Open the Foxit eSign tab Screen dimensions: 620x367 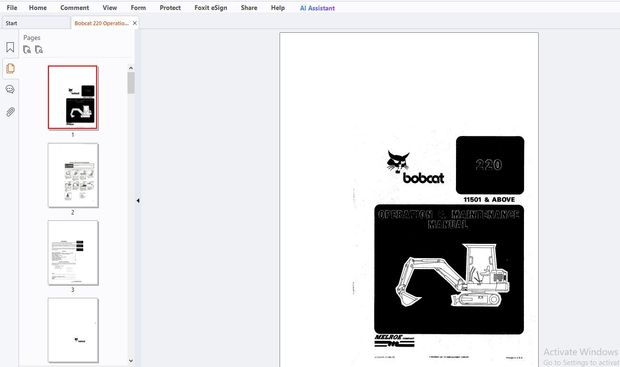211,8
